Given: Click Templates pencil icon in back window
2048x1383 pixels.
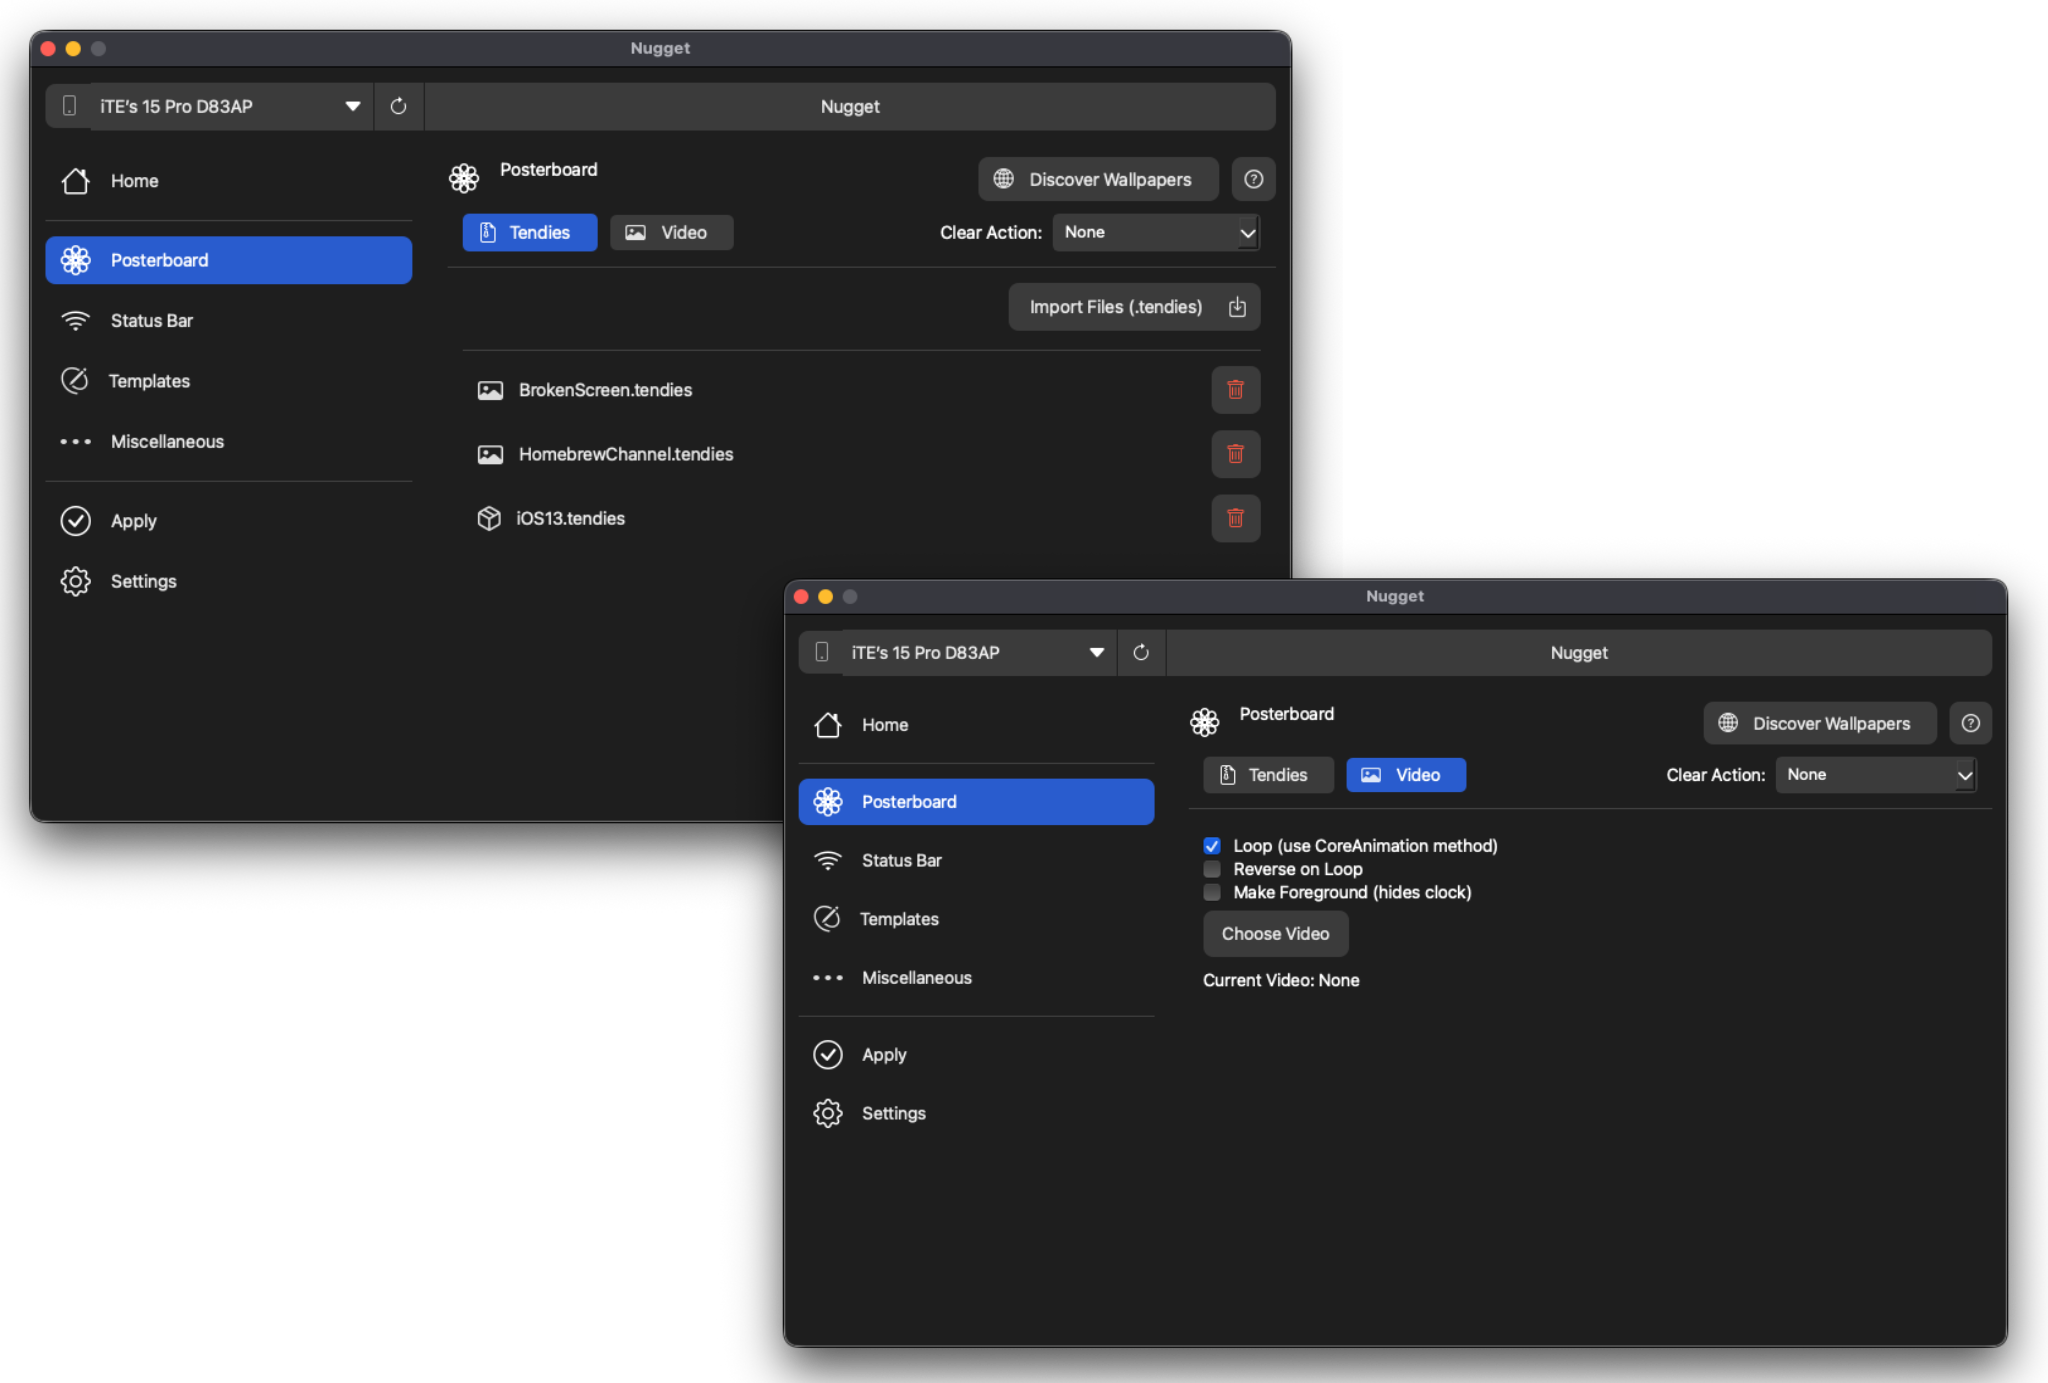Looking at the screenshot, I should [x=75, y=380].
